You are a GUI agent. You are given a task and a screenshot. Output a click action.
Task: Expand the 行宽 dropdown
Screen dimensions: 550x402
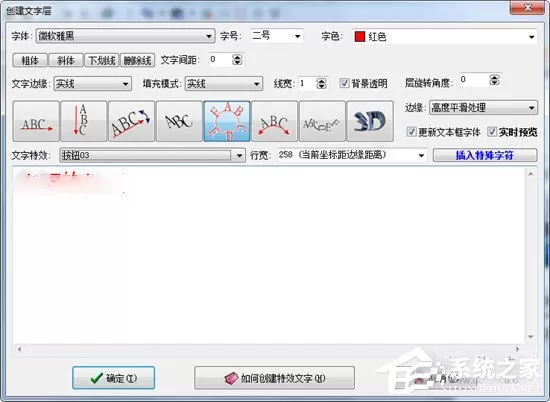[x=352, y=155]
